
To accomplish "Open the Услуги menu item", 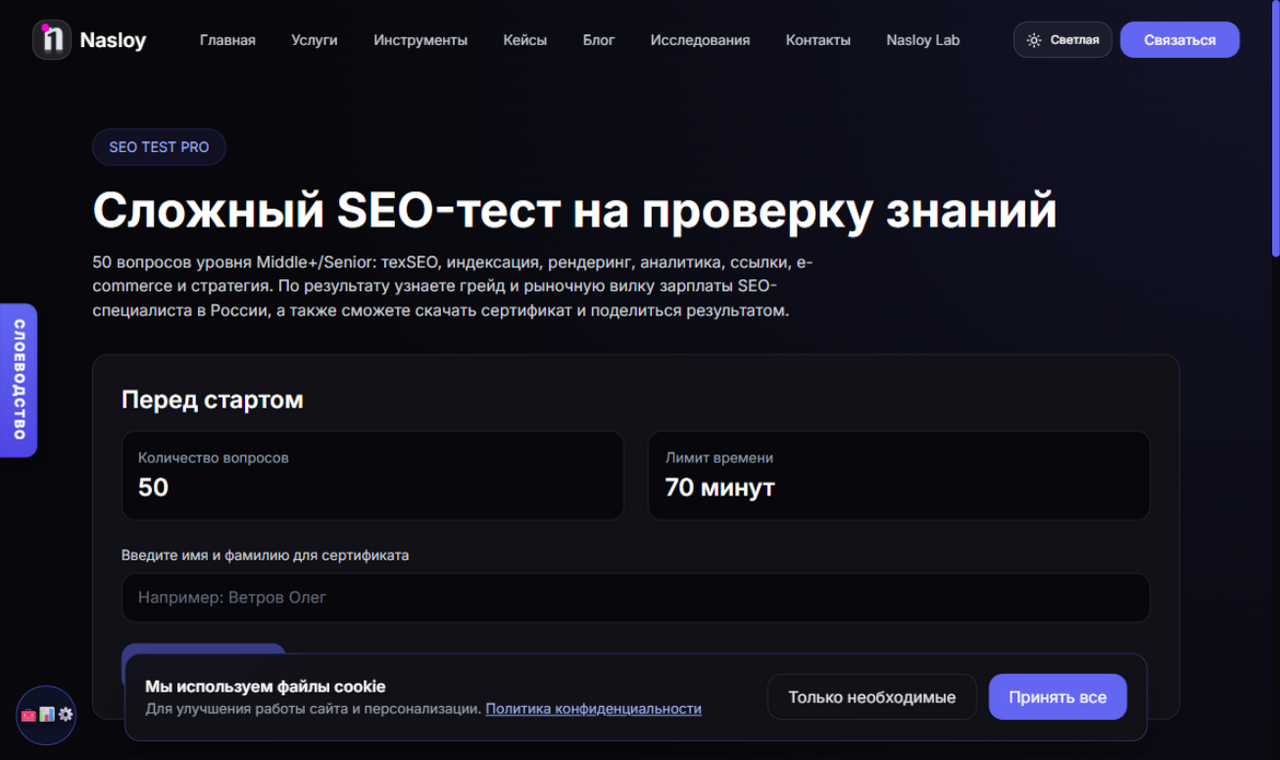I will pos(315,40).
